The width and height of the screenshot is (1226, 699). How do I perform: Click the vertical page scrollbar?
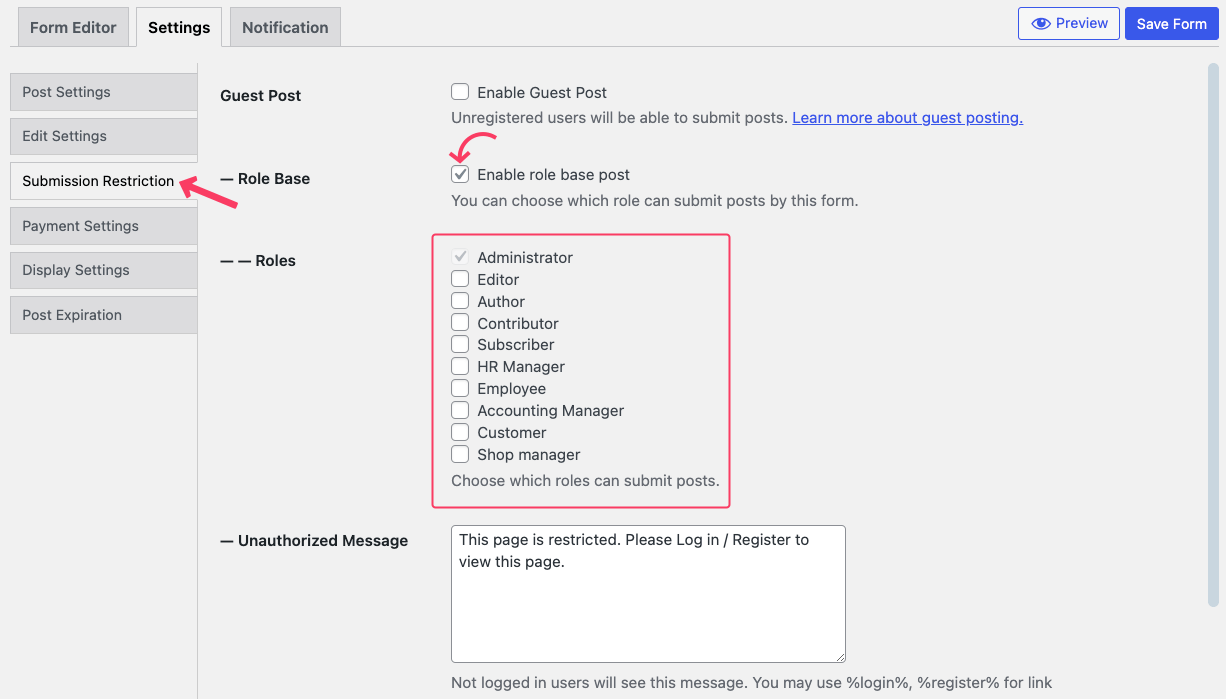click(1213, 335)
